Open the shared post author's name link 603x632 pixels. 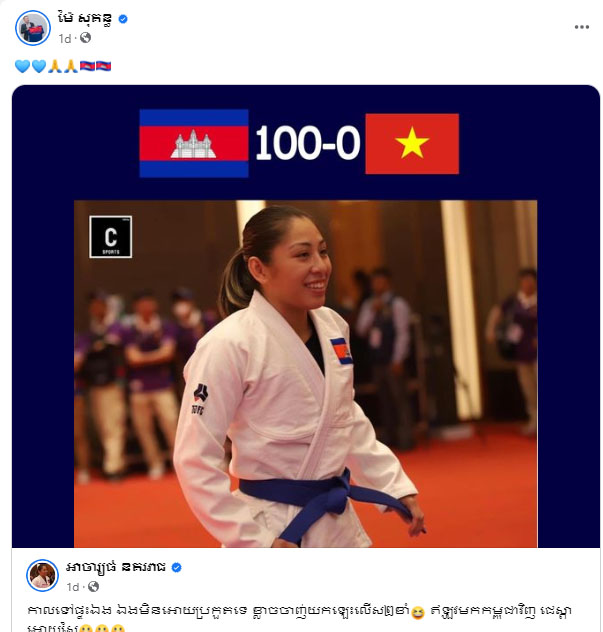[116, 567]
